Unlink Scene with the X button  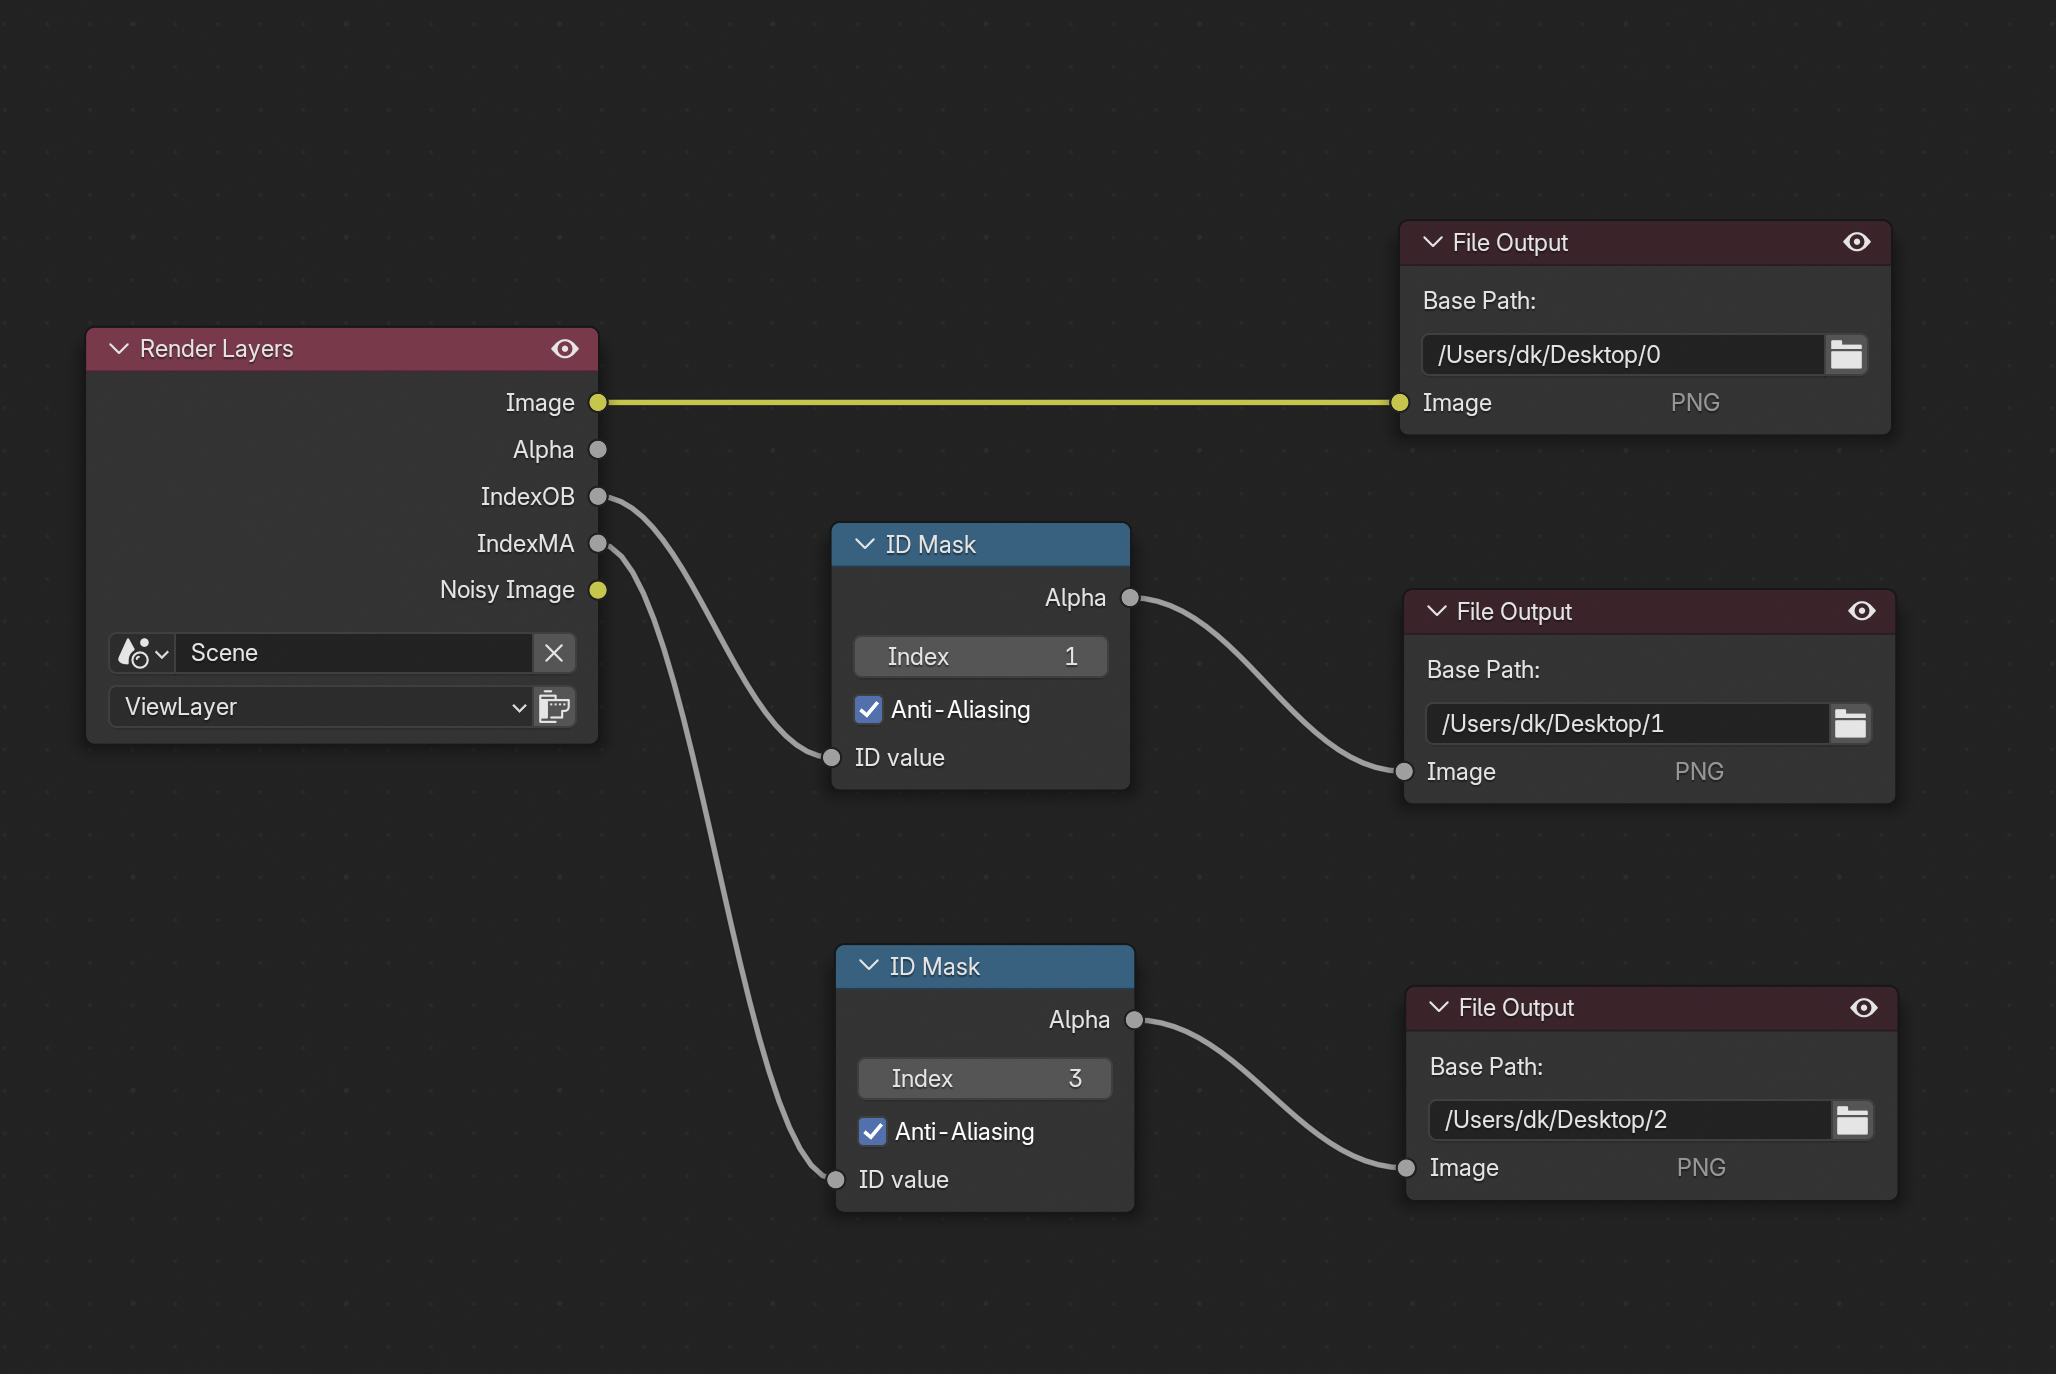554,653
